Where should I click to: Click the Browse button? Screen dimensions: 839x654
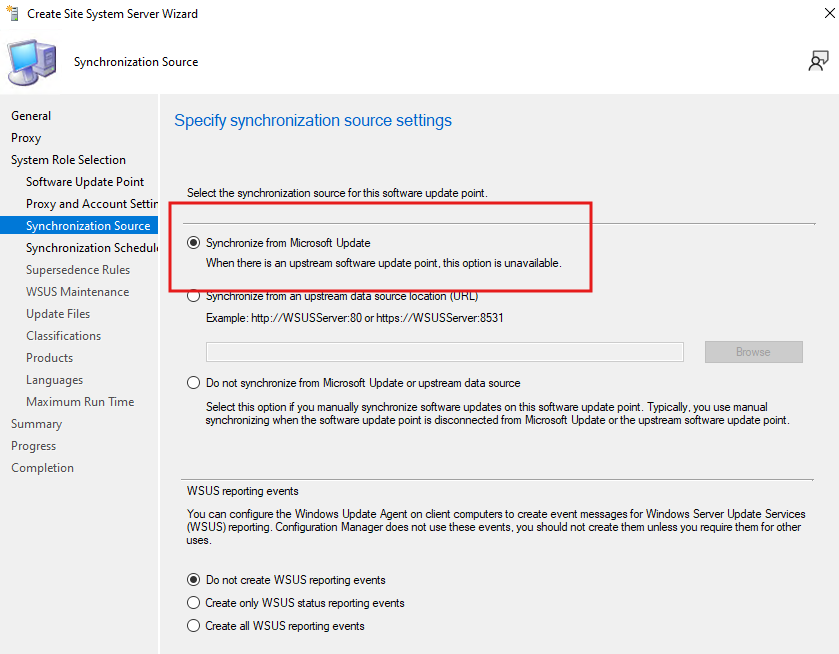coord(753,352)
